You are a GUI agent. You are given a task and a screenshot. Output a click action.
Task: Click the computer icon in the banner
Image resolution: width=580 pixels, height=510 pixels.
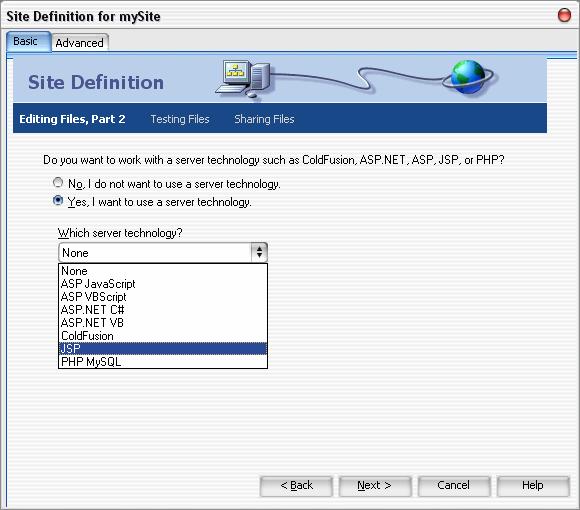243,79
